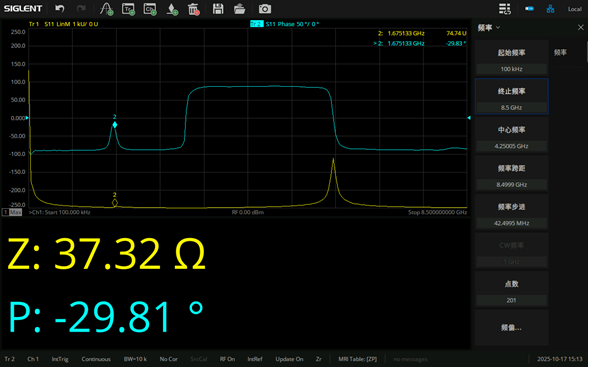589x368 pixels.
Task: Select Tr 1 S11 LinM trace label
Action: 63,24
